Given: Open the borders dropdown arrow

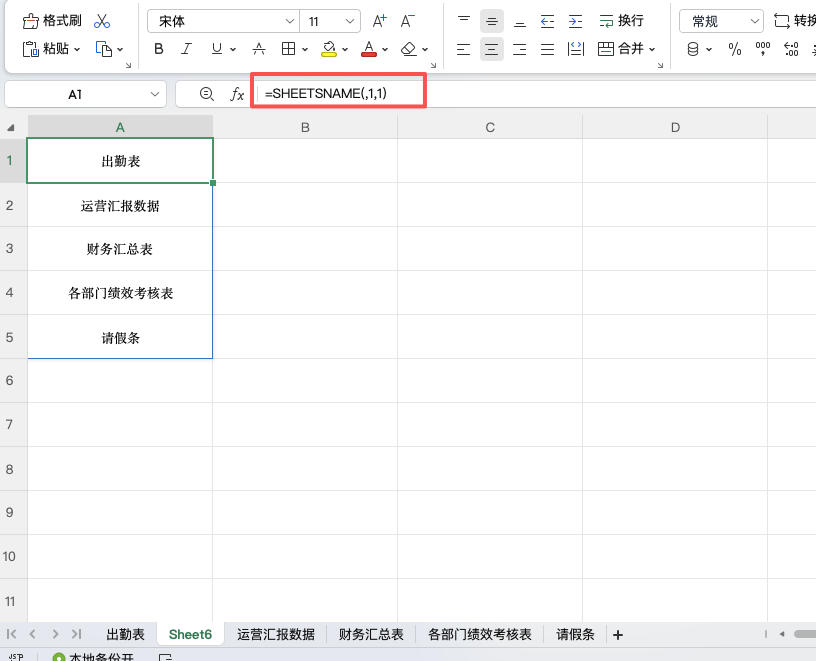Looking at the screenshot, I should pyautogui.click(x=305, y=49).
